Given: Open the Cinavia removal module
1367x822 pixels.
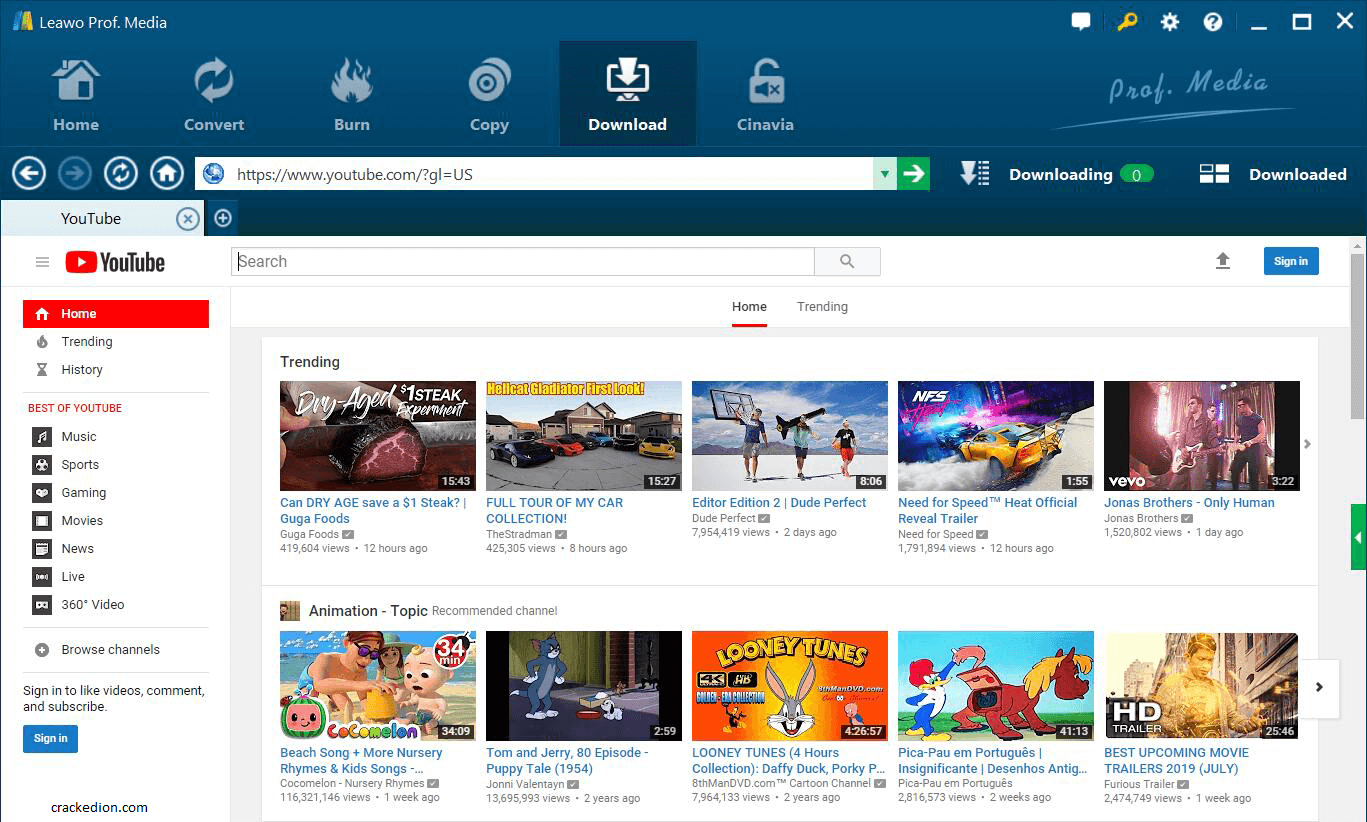Looking at the screenshot, I should (766, 95).
